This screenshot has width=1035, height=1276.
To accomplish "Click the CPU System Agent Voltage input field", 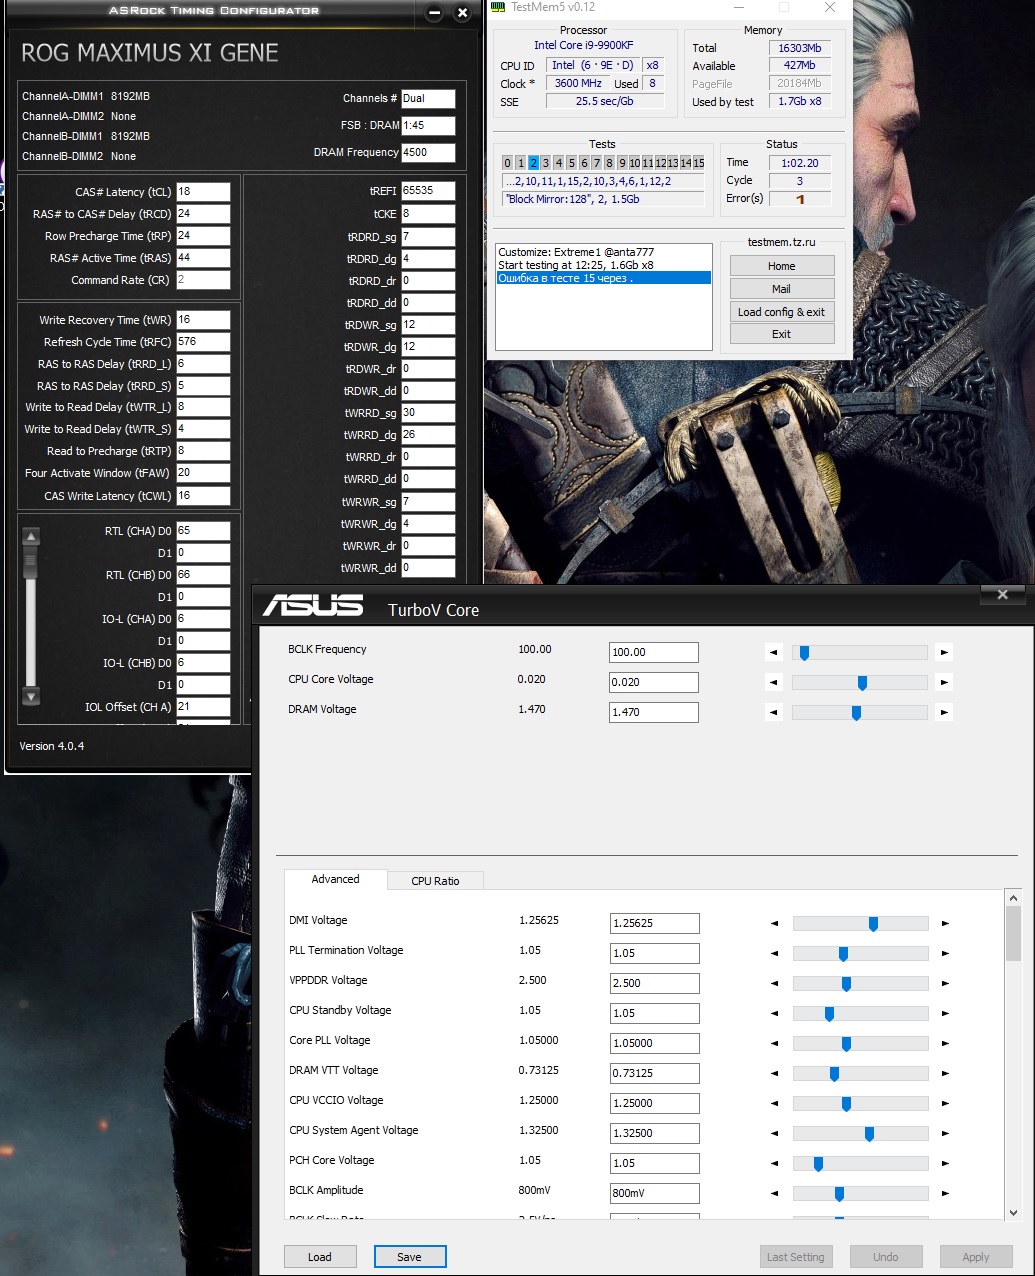I will (x=655, y=1133).
